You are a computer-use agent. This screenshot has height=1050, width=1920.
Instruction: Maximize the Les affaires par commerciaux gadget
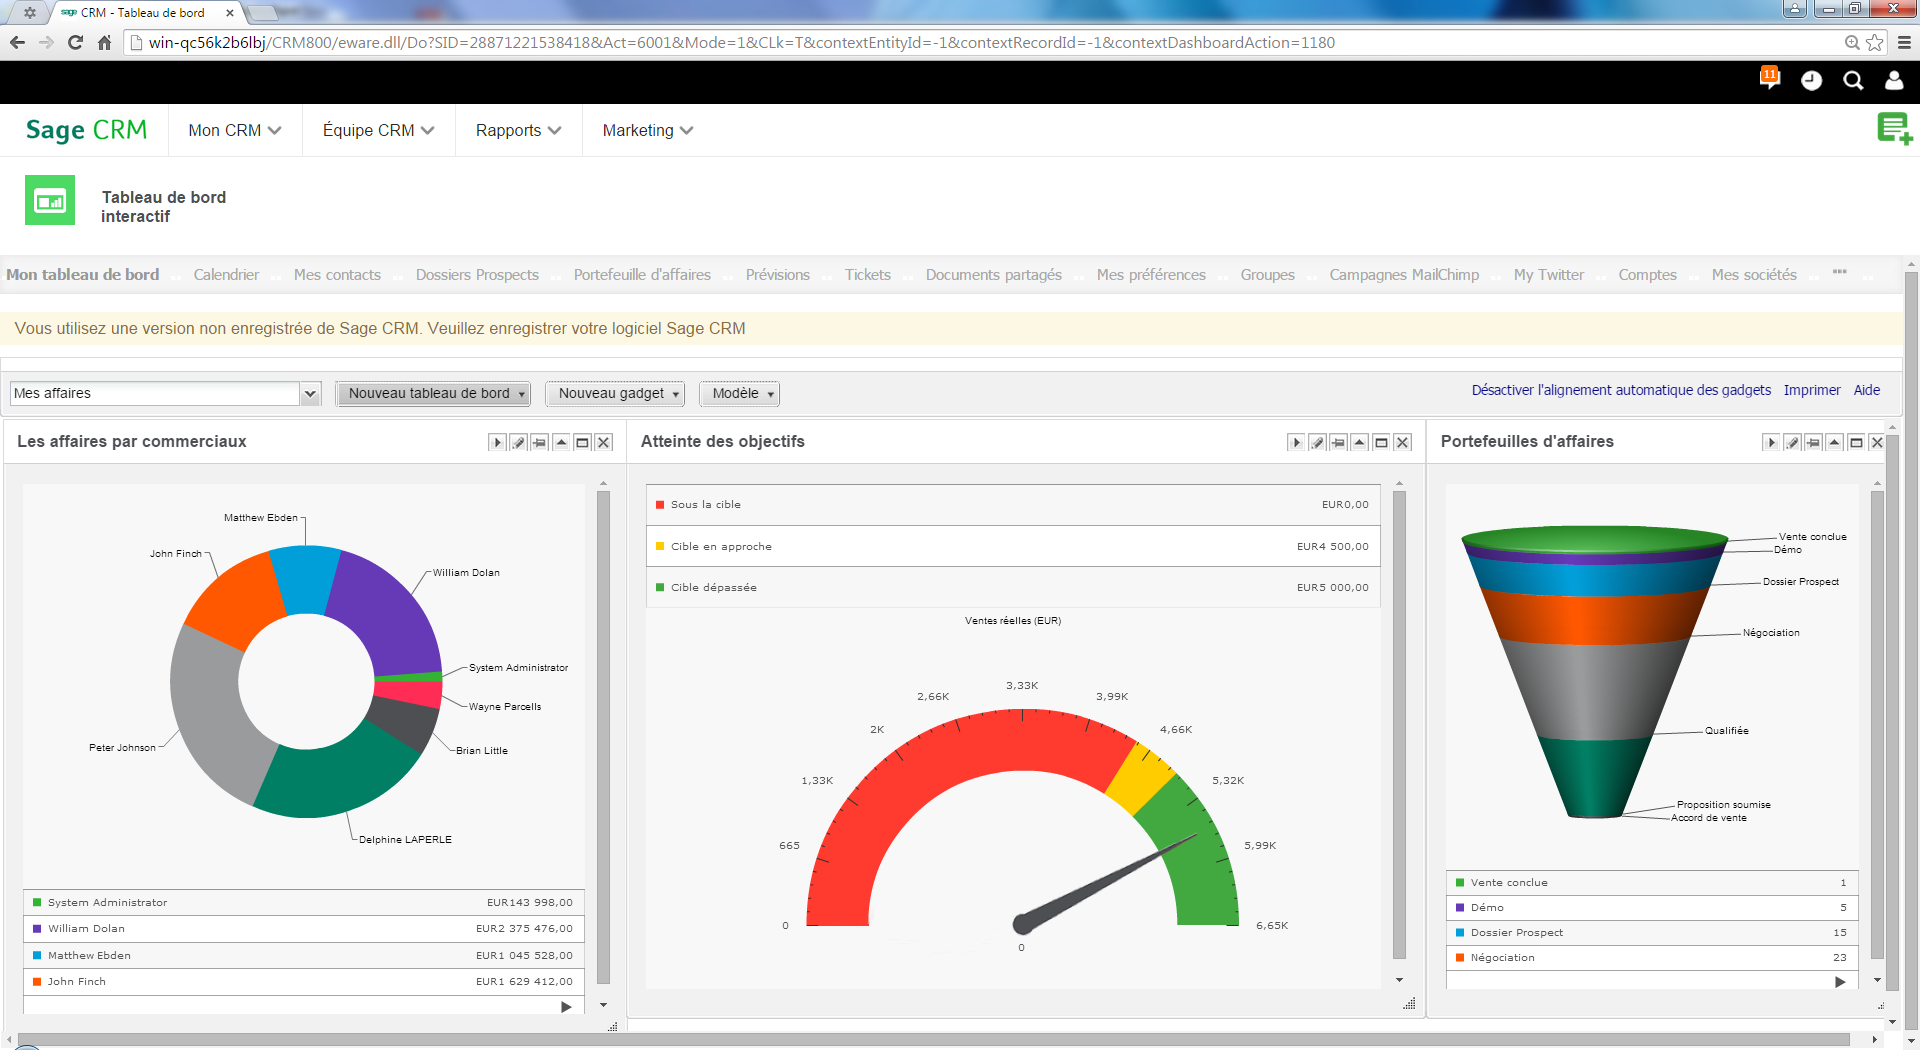pos(582,442)
